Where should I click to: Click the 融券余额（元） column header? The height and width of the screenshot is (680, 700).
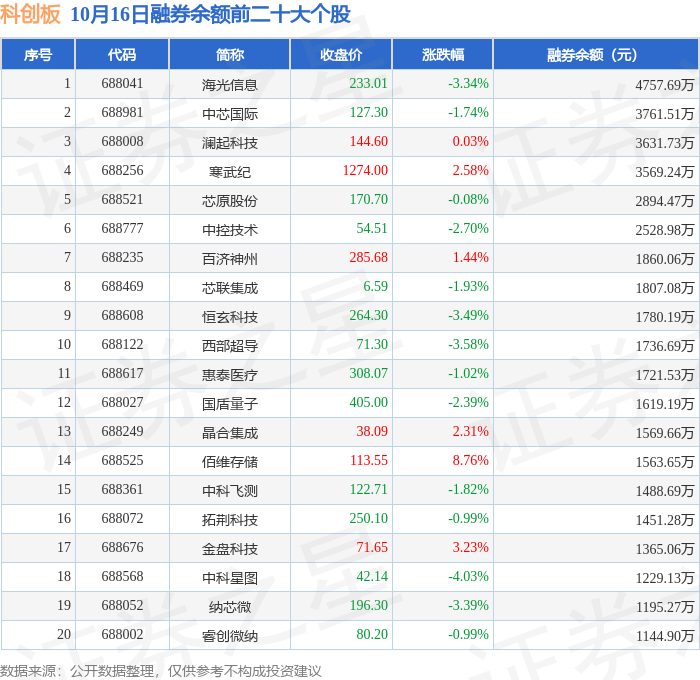(596, 54)
